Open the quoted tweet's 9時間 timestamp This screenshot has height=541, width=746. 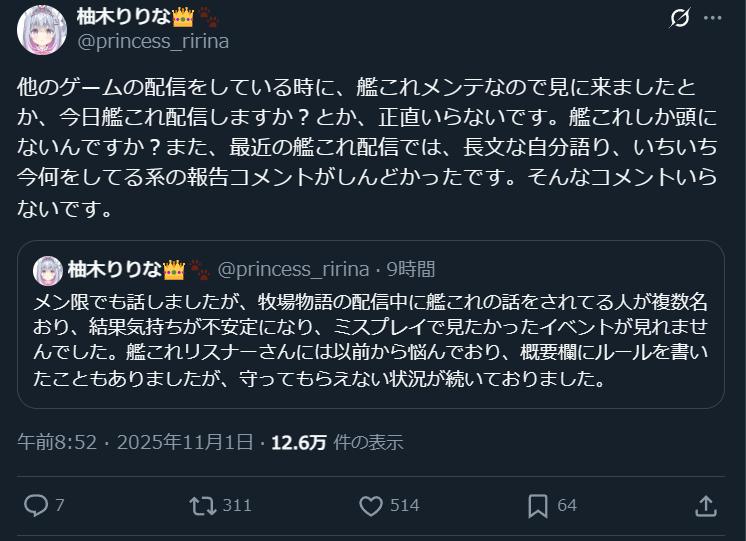point(410,270)
